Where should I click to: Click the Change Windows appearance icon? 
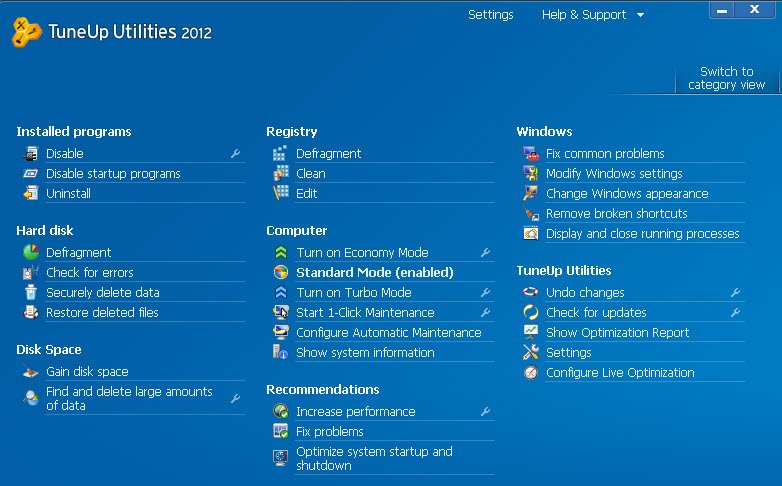tap(531, 193)
